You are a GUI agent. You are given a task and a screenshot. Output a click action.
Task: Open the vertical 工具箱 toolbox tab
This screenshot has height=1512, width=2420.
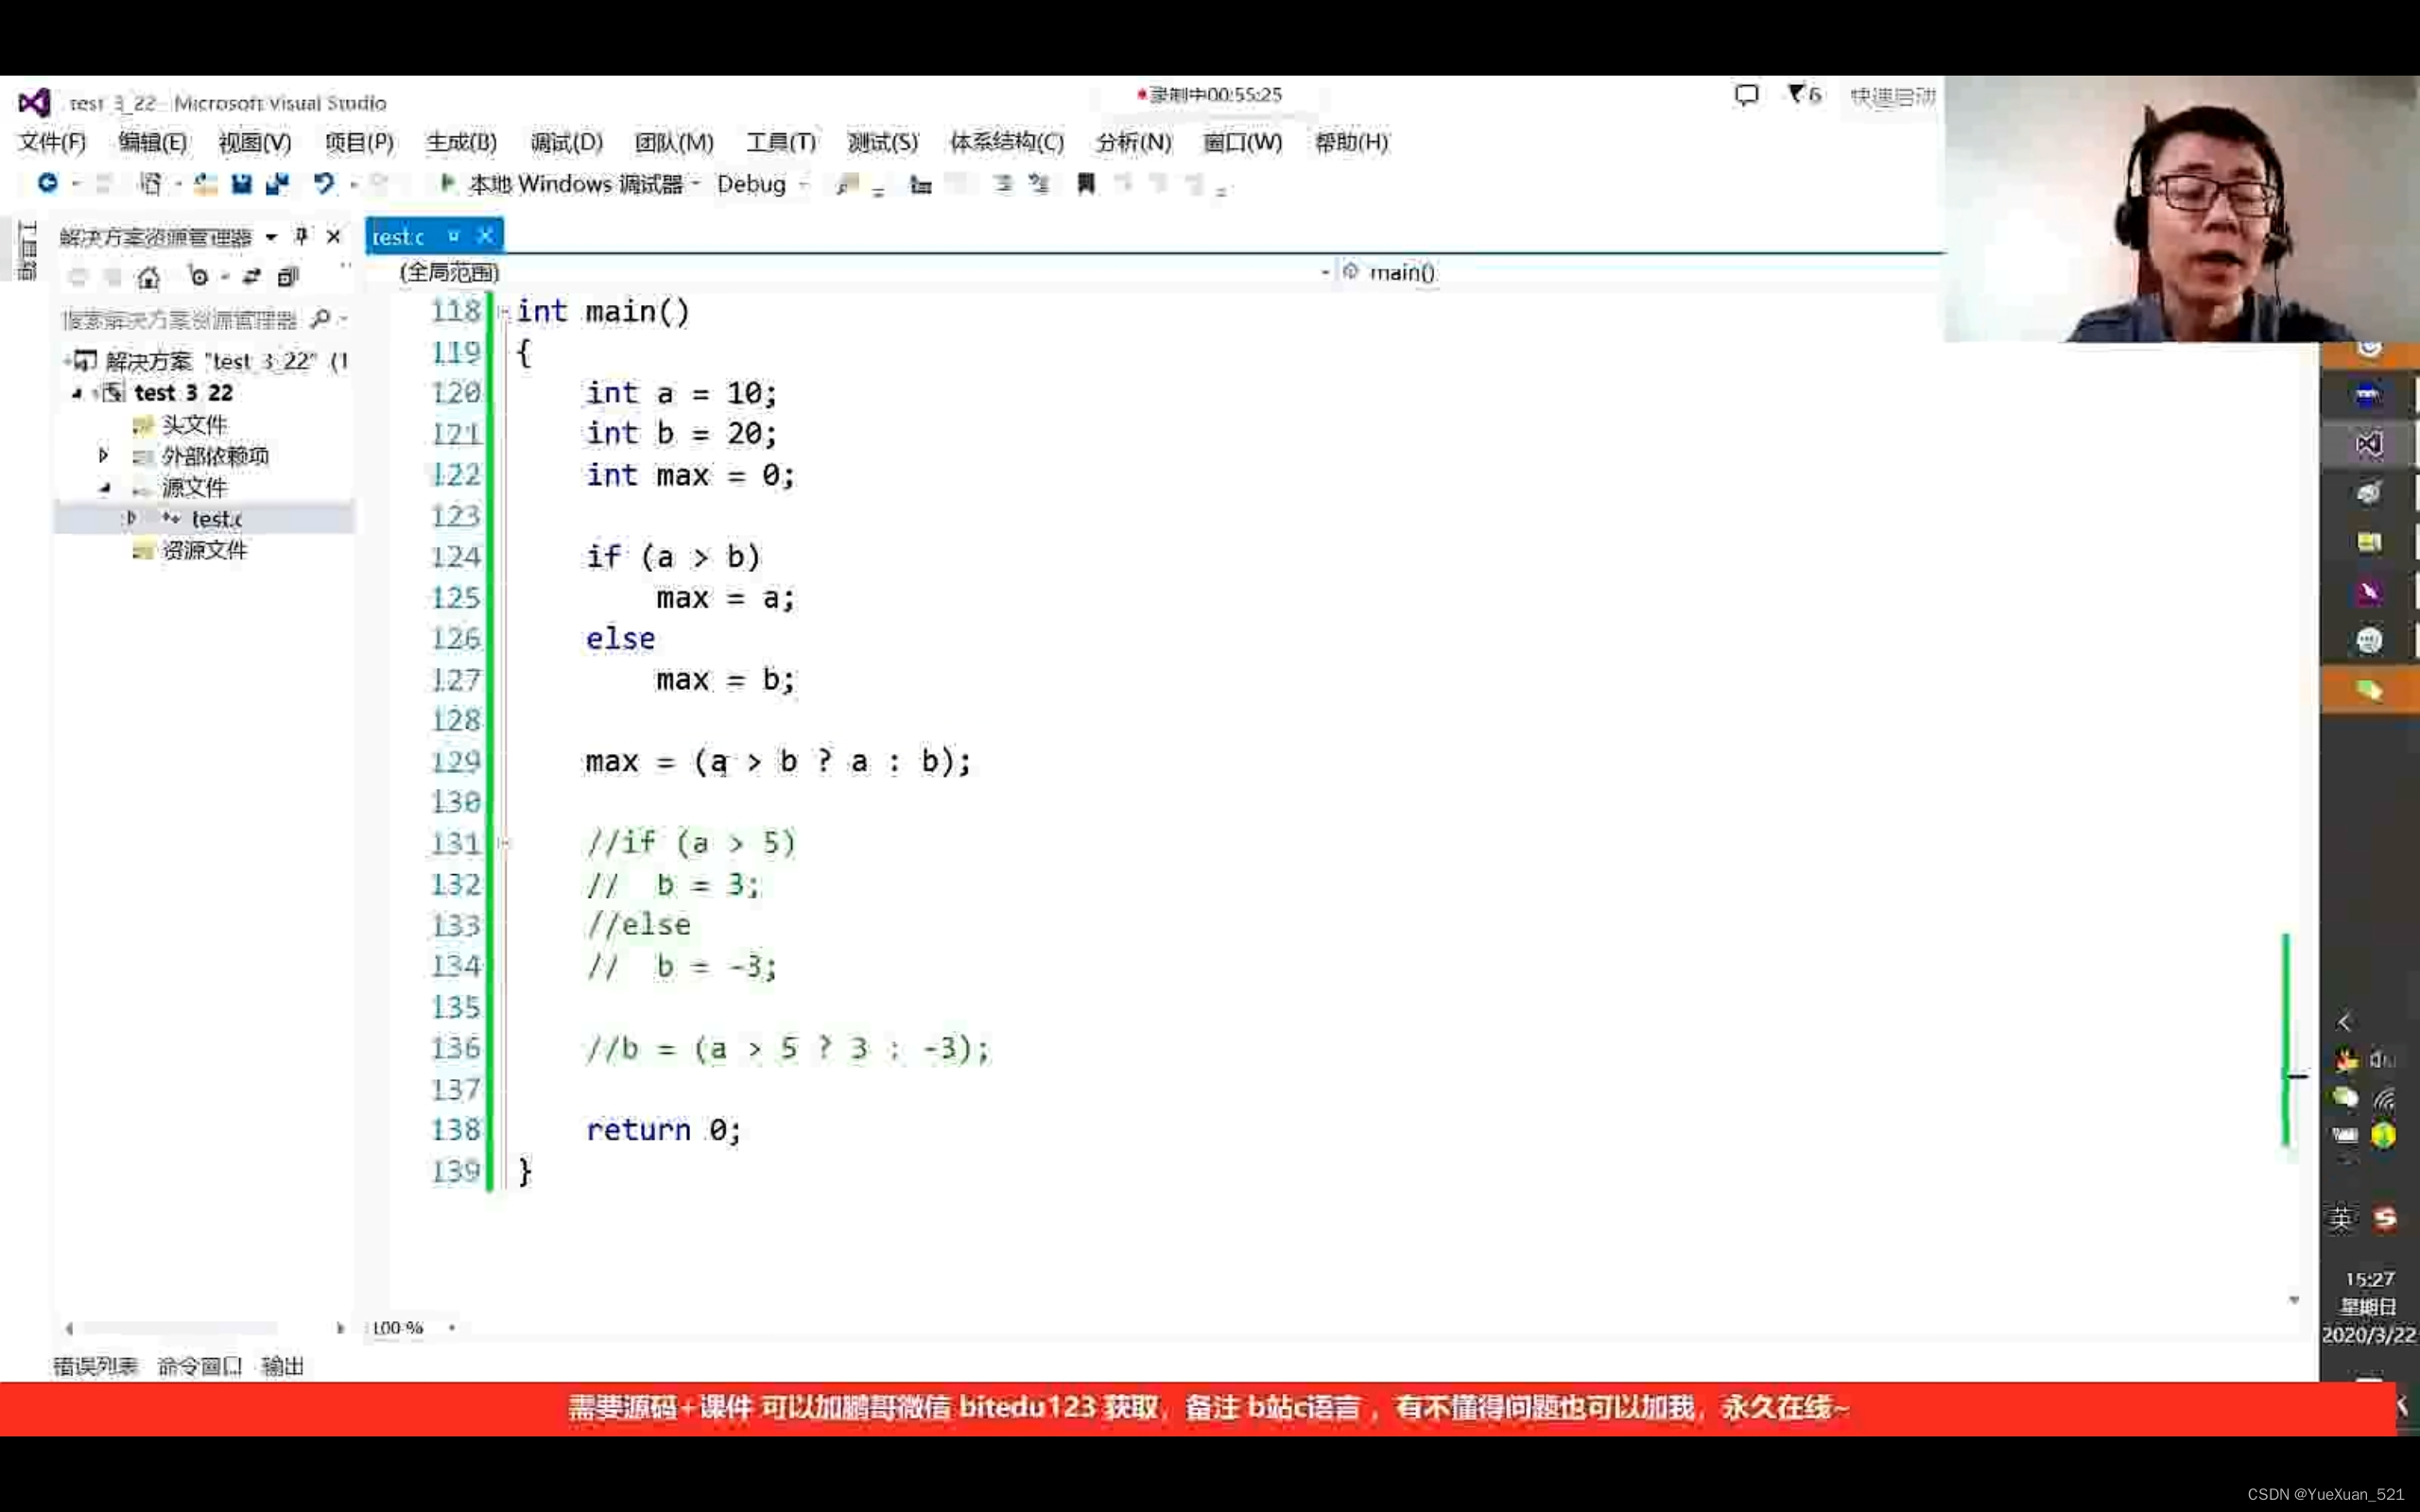[x=27, y=250]
